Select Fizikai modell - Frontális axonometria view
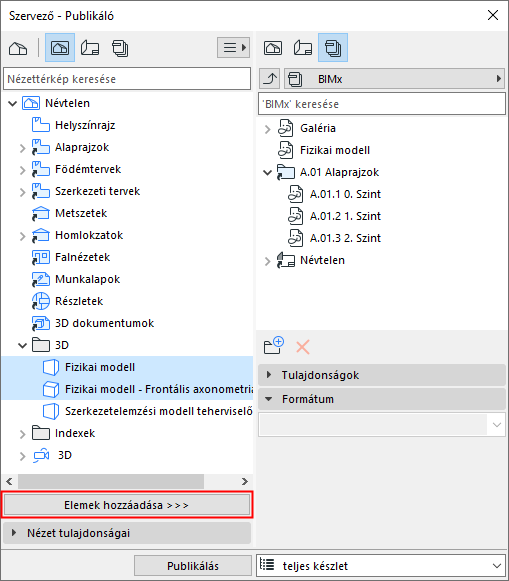The height and width of the screenshot is (581, 509). 159,389
